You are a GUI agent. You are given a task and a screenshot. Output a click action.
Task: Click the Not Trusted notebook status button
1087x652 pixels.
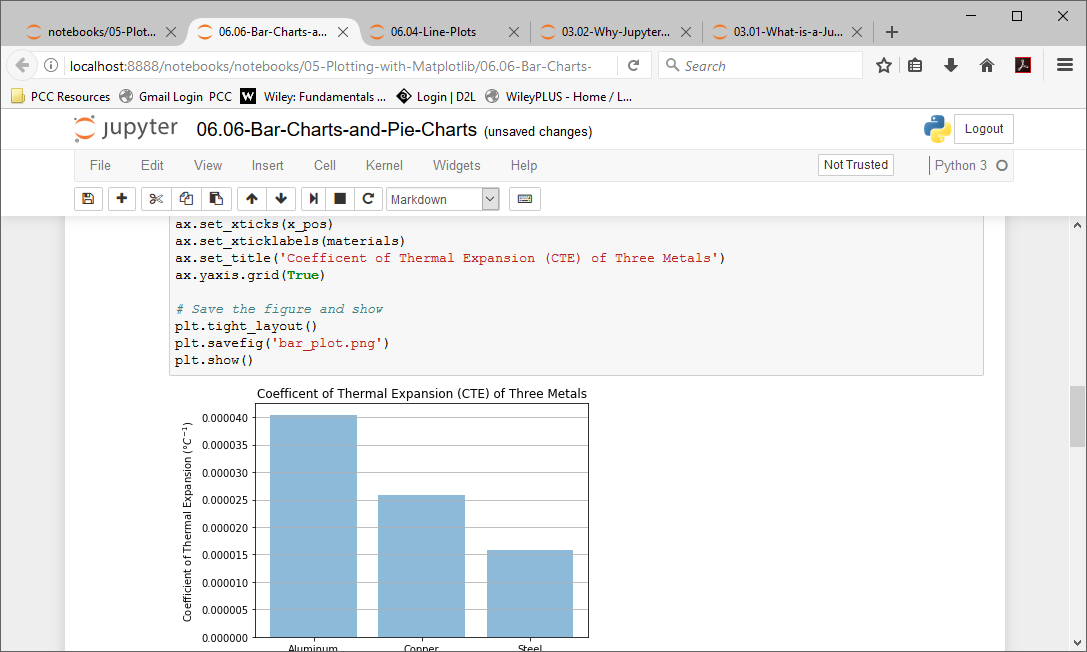point(855,163)
